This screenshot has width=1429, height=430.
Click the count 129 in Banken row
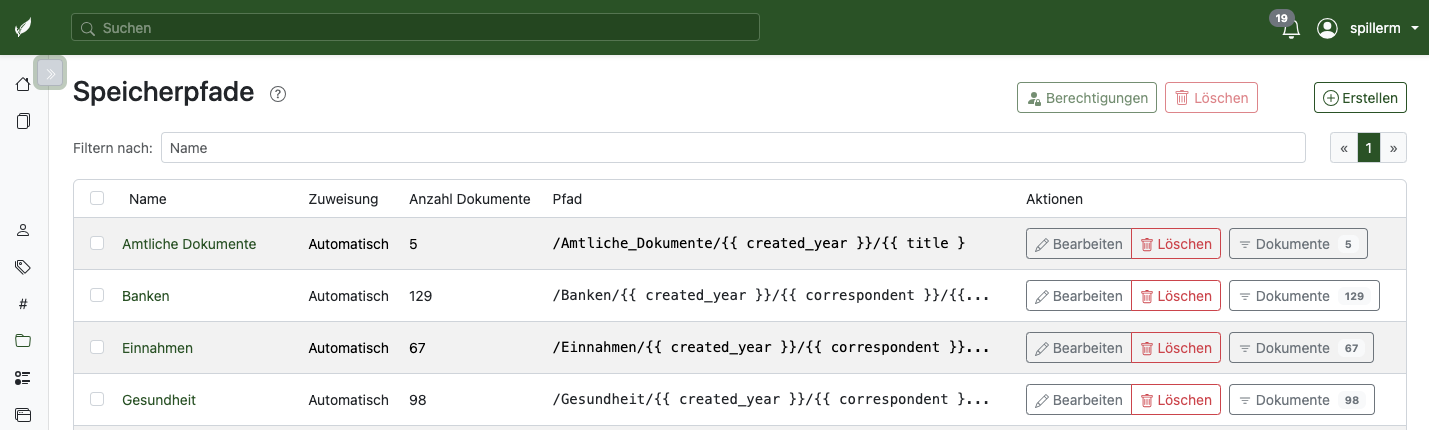(420, 296)
